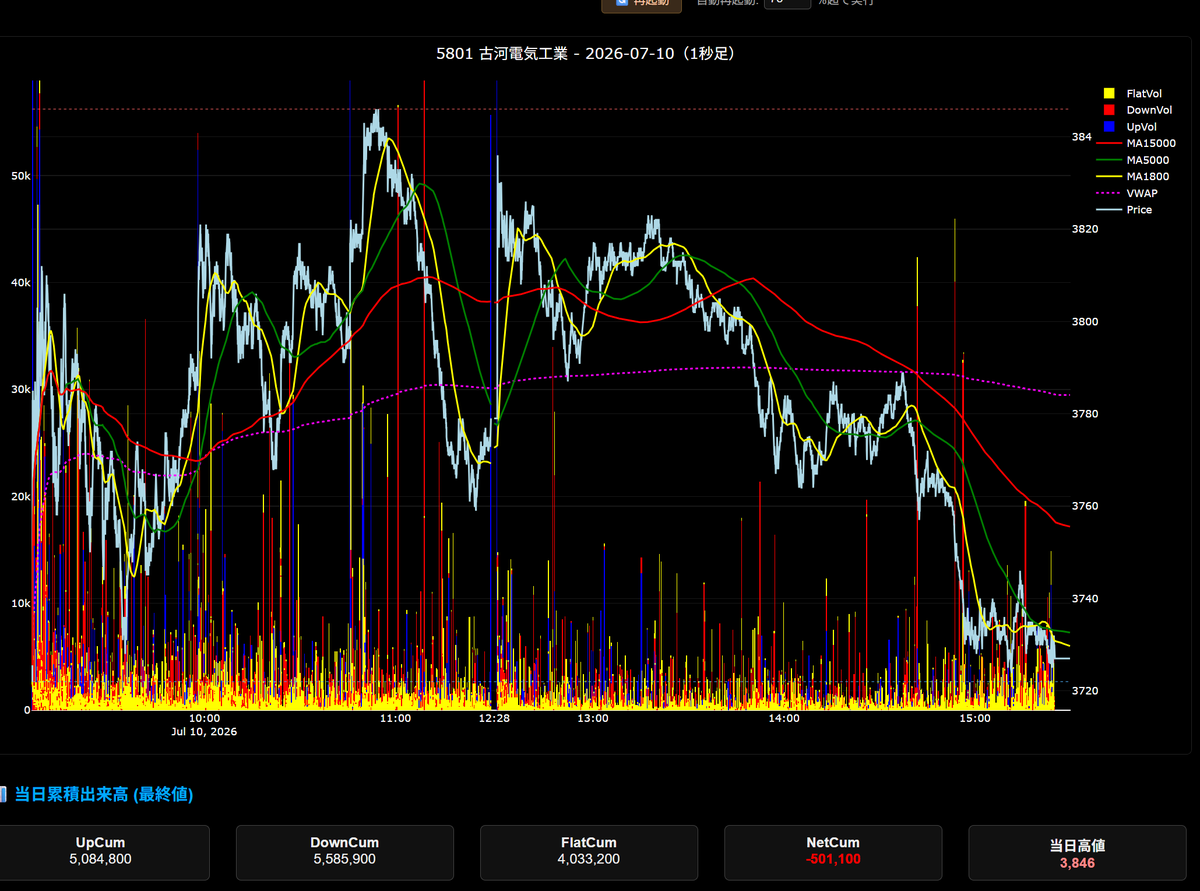This screenshot has width=1200, height=891.
Task: Click the 3780 price axis label
Action: click(x=1086, y=414)
